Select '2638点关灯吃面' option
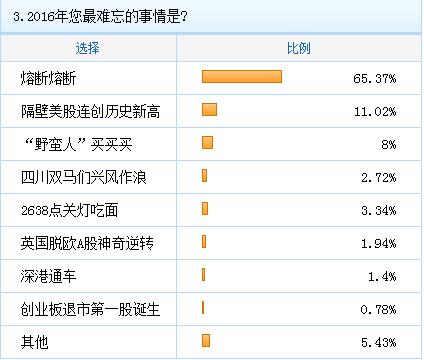 pos(70,210)
